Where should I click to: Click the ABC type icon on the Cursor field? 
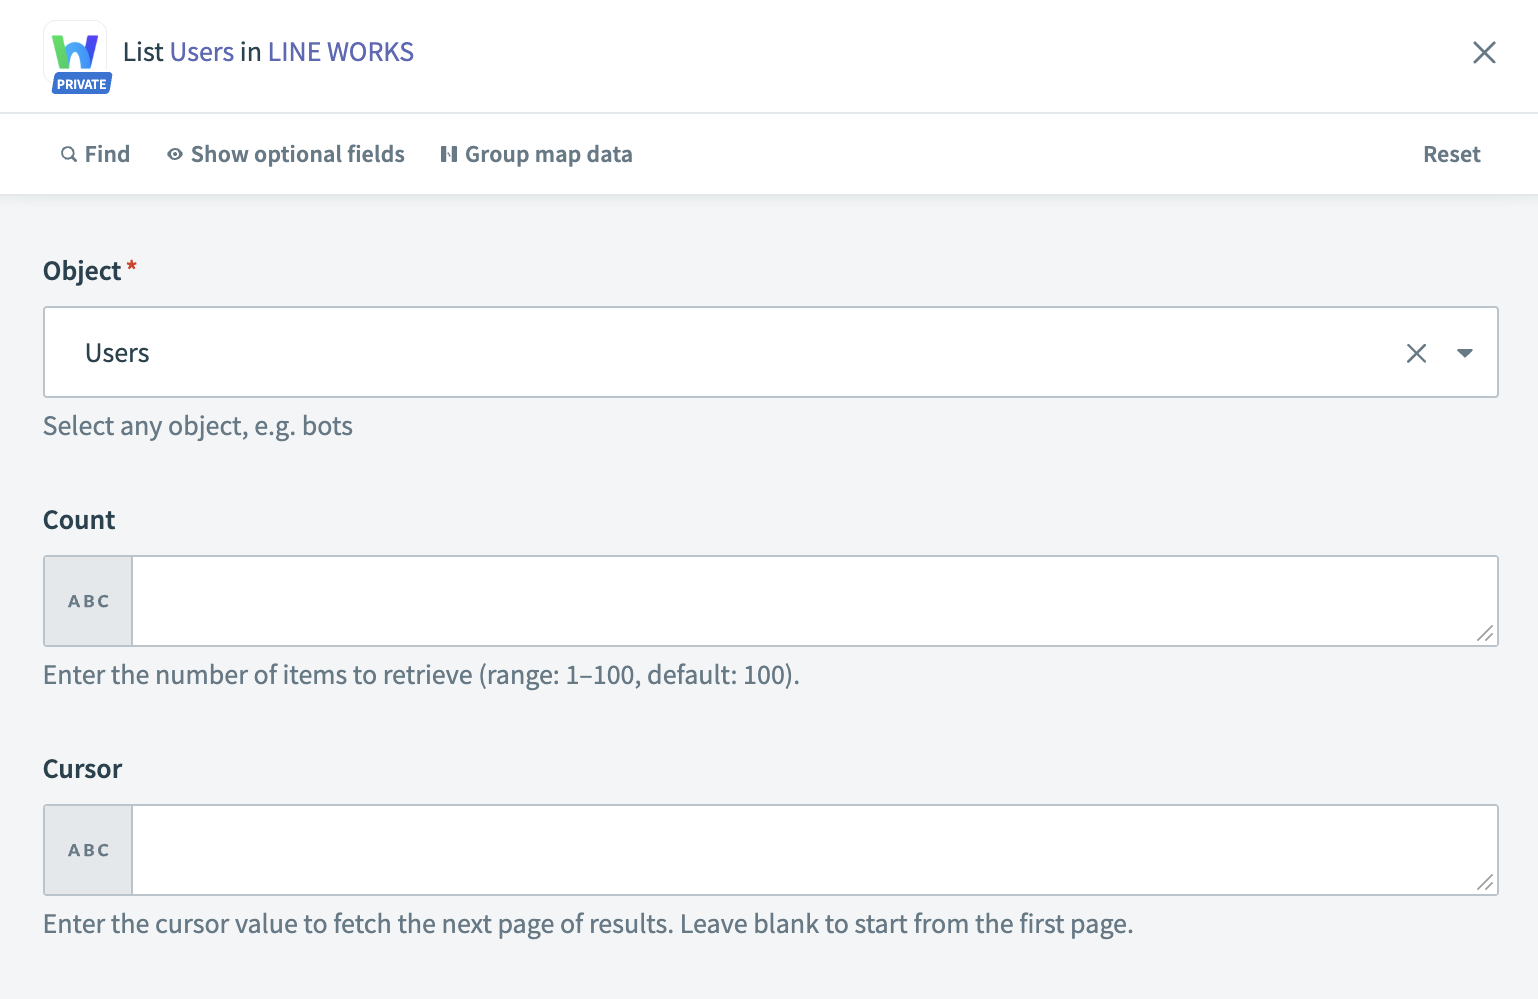pos(87,849)
